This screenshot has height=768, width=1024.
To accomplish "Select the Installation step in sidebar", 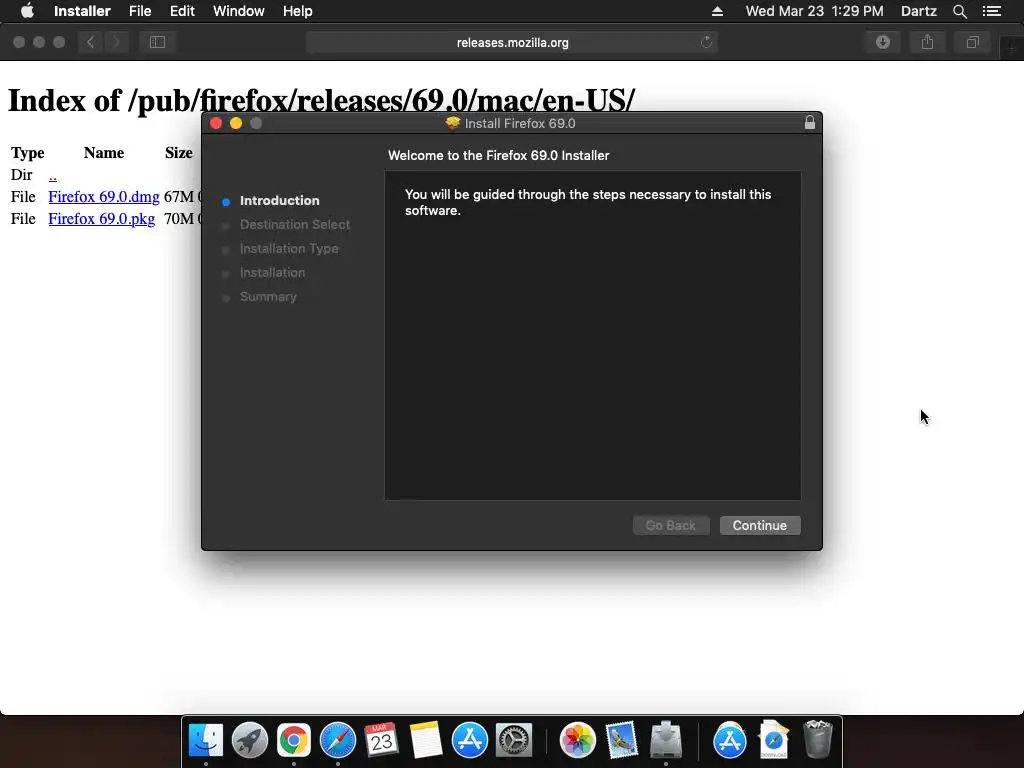I will click(x=272, y=273).
